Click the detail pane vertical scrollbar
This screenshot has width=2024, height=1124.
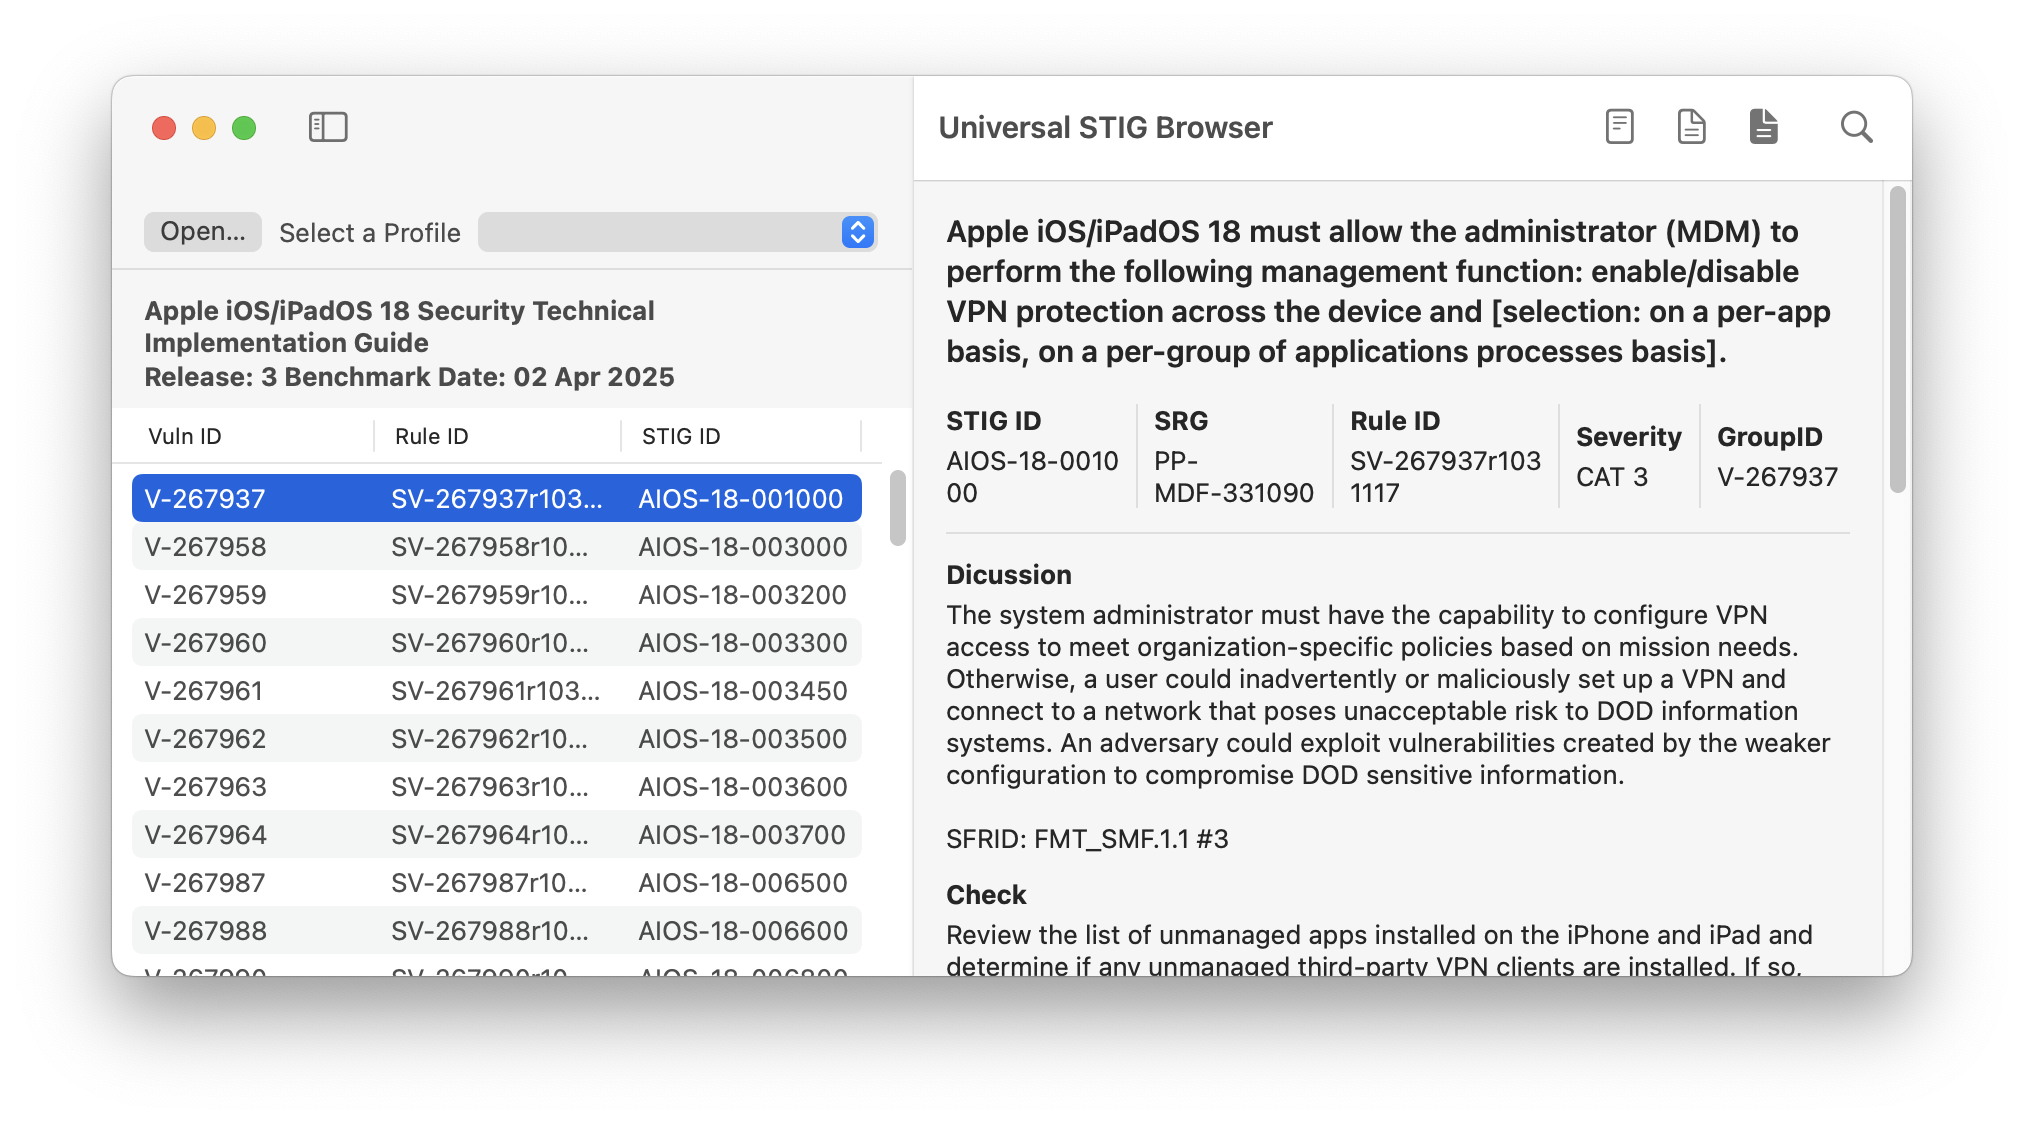pos(1897,340)
